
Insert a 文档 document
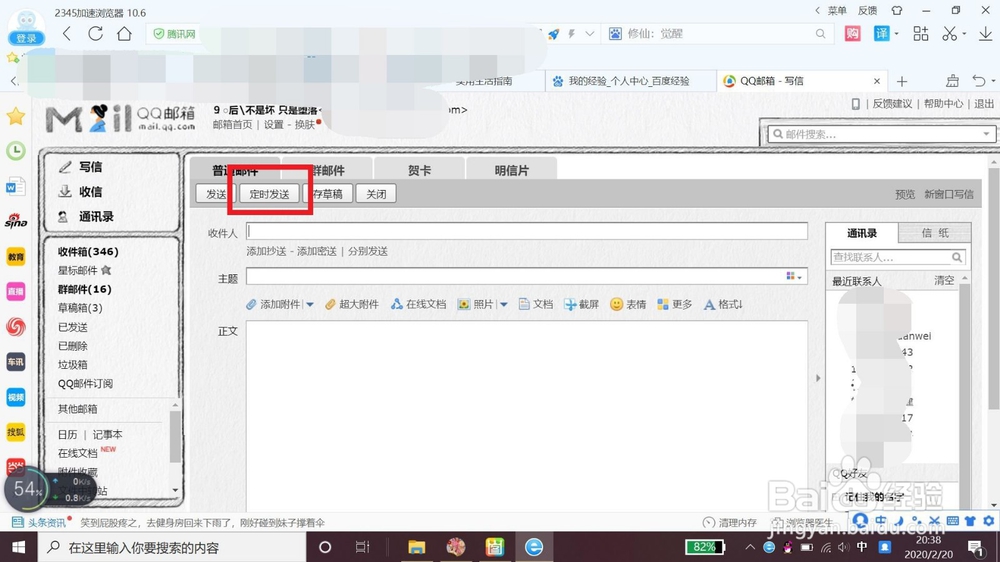(536, 304)
